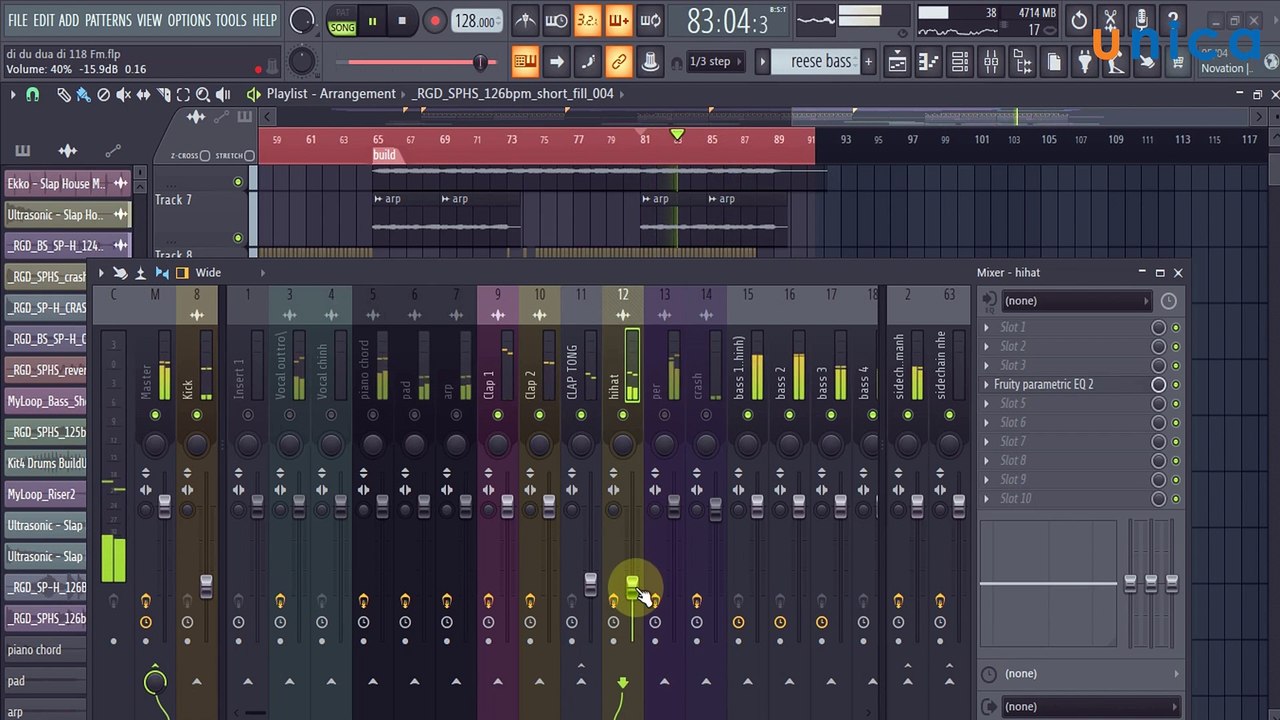This screenshot has height=720, width=1280.
Task: Select the Playback tool in playlist
Action: pyautogui.click(x=223, y=94)
